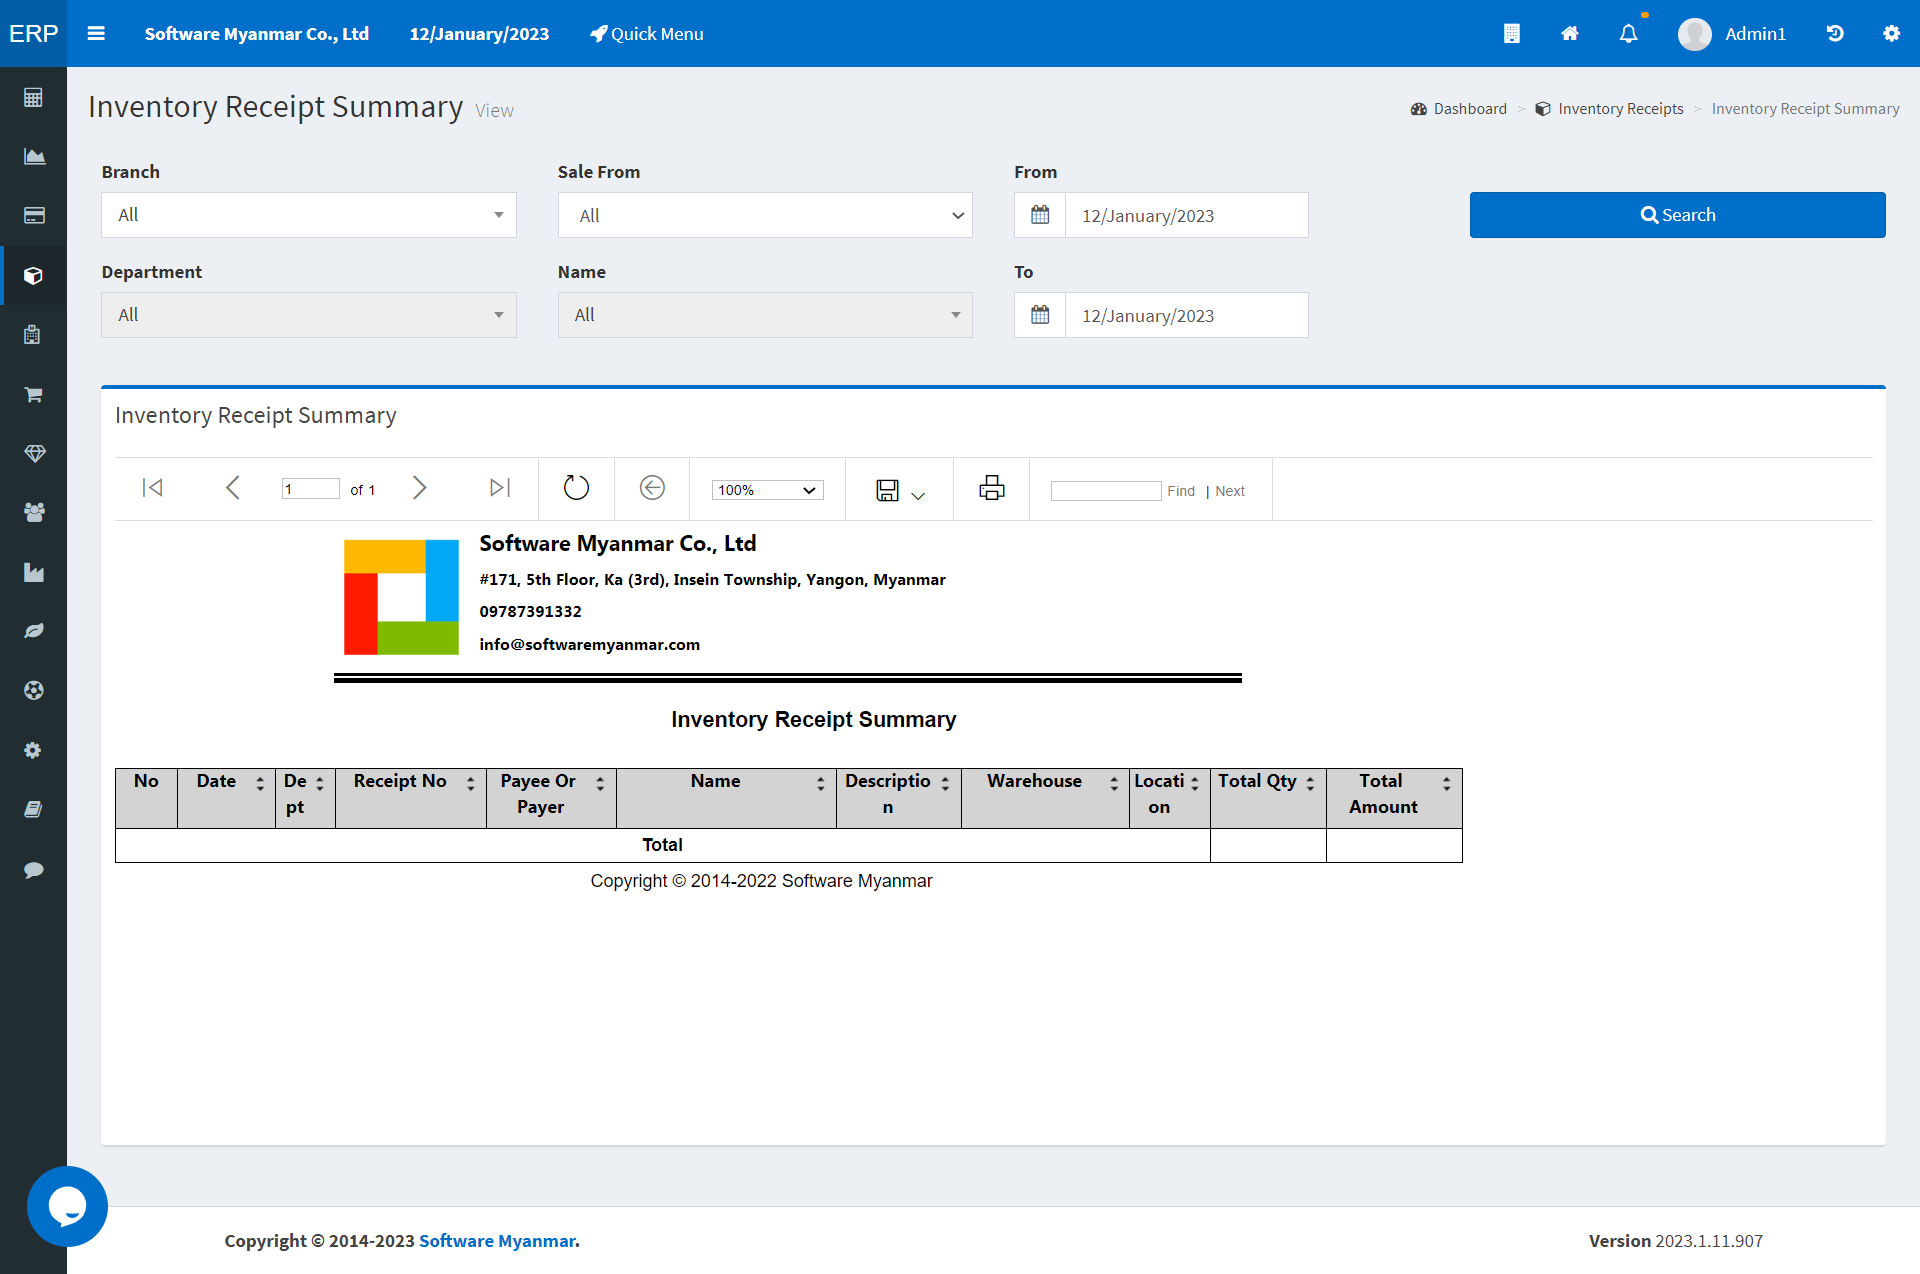Click the ERP logo
This screenshot has width=1920, height=1274.
point(33,33)
